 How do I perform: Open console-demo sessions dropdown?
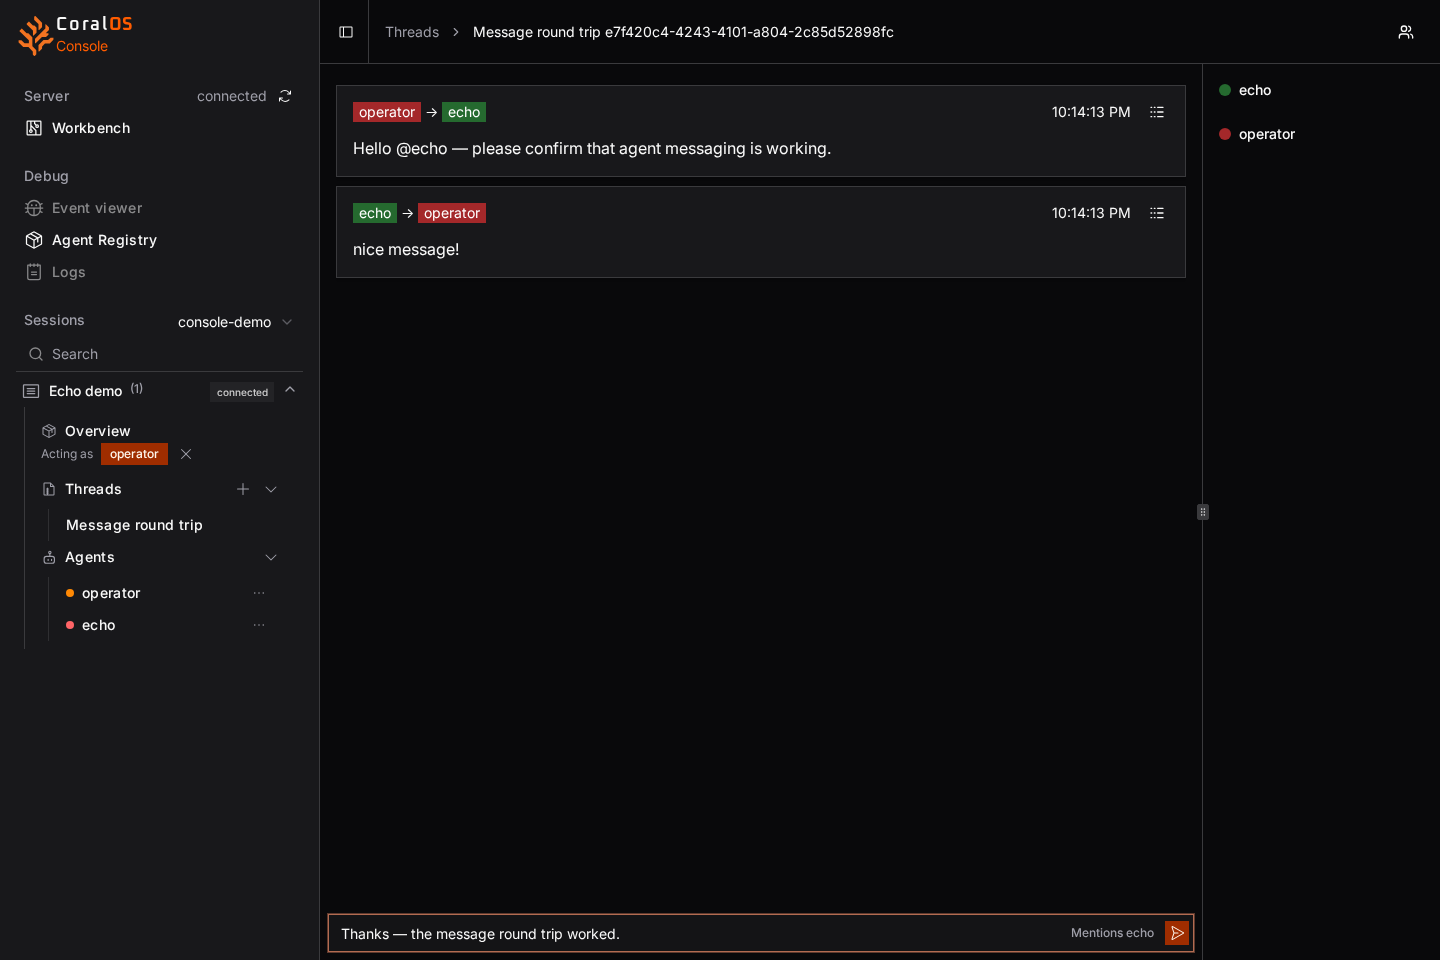(235, 322)
